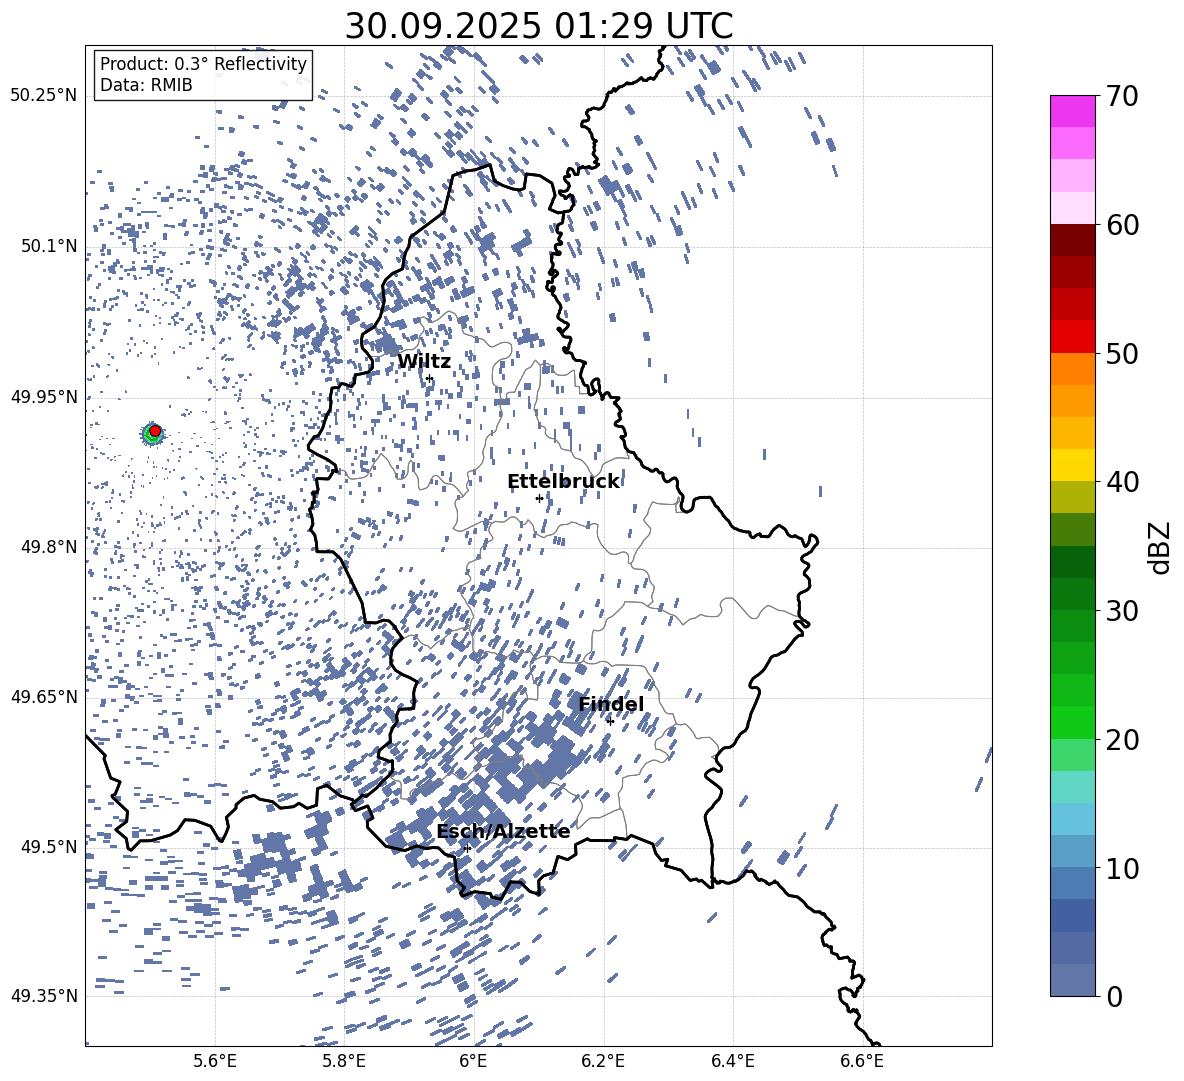The height and width of the screenshot is (1081, 1184).
Task: Click the 50.25°N latitude tick label
Action: pyautogui.click(x=43, y=96)
